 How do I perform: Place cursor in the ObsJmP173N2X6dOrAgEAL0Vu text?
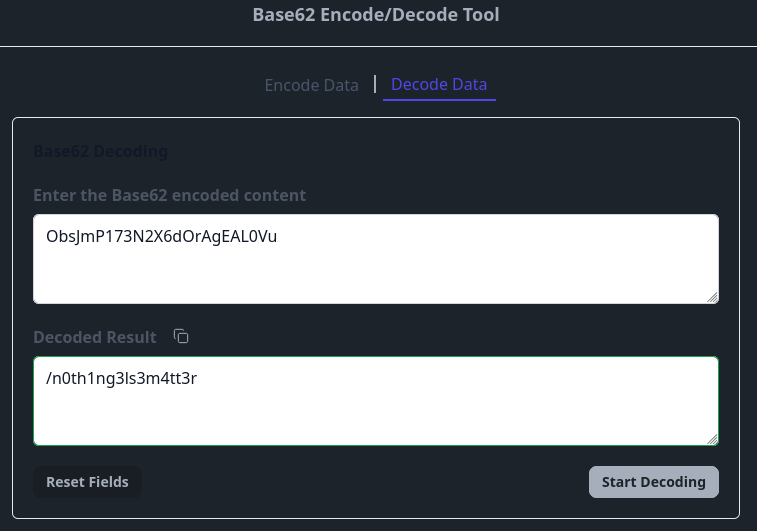pos(160,237)
